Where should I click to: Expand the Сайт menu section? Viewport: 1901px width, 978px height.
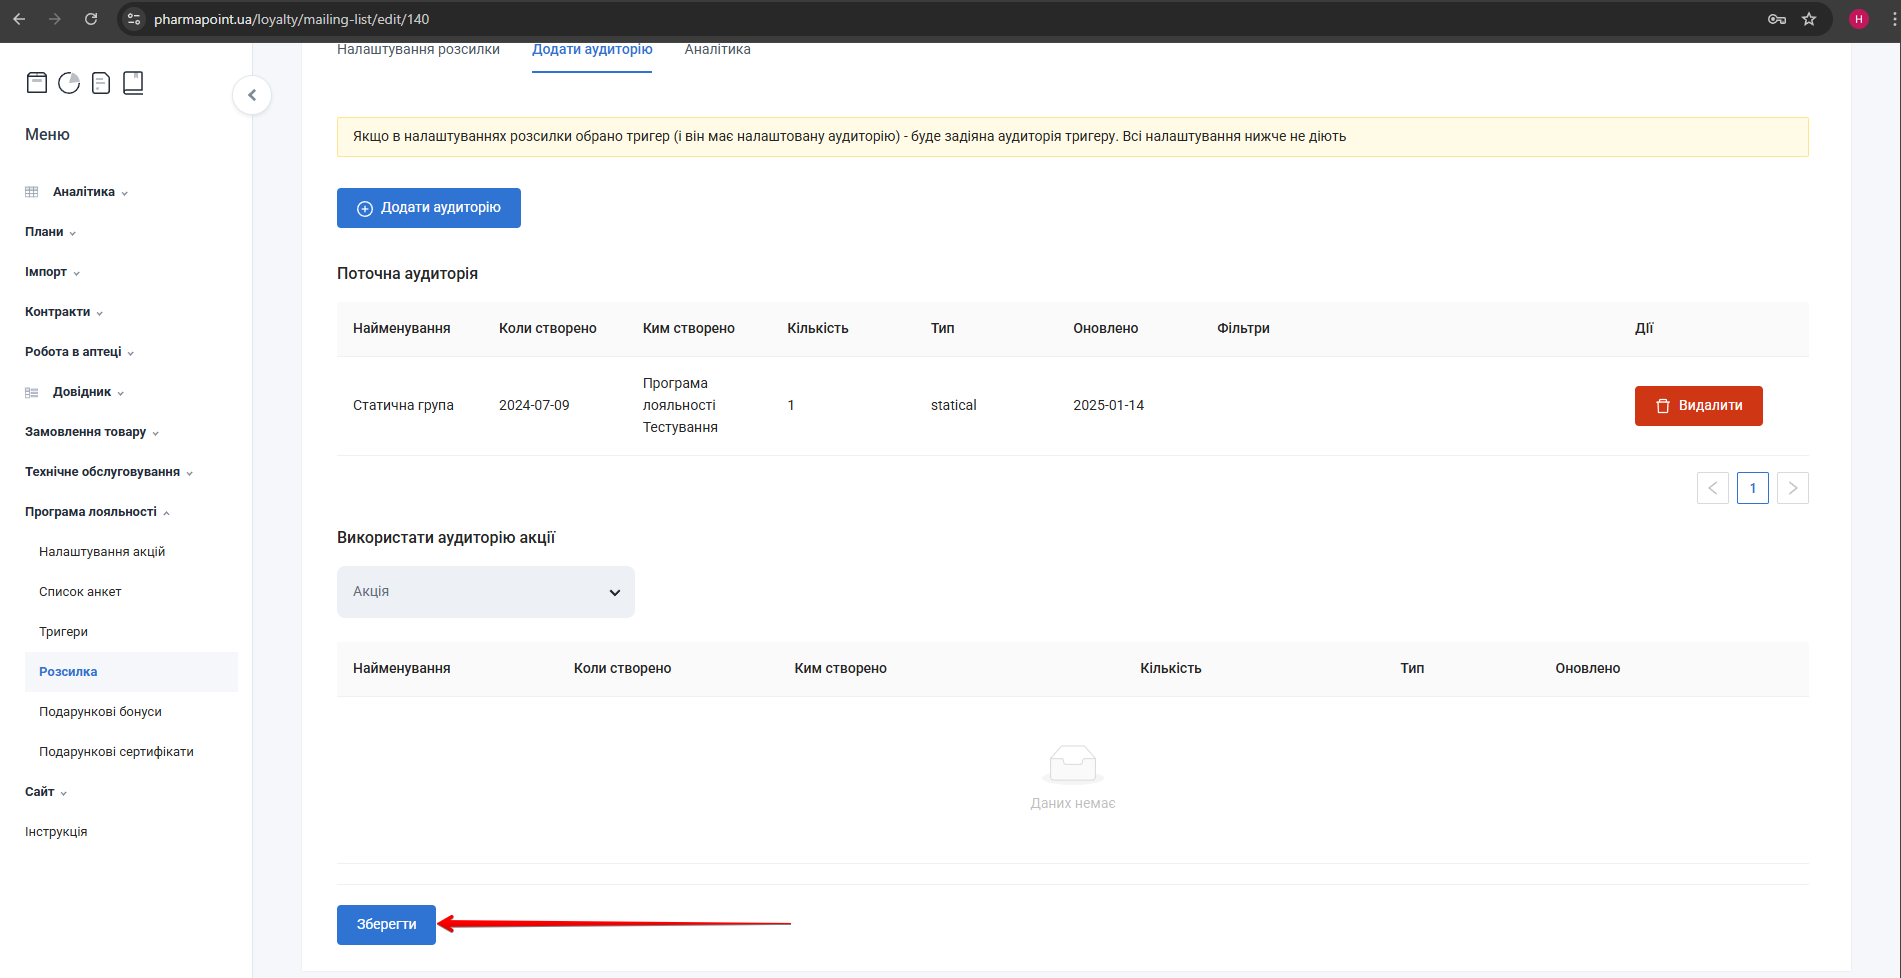coord(46,792)
